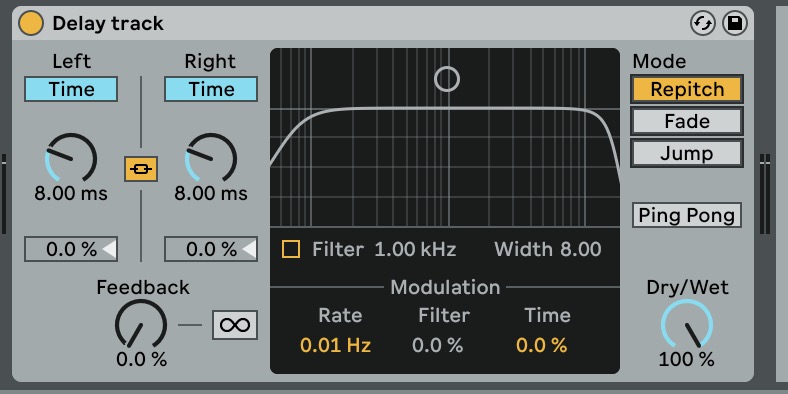Viewport: 788px width, 394px height.
Task: Click the Modulation Filter 0.0 % value
Action: click(x=437, y=345)
